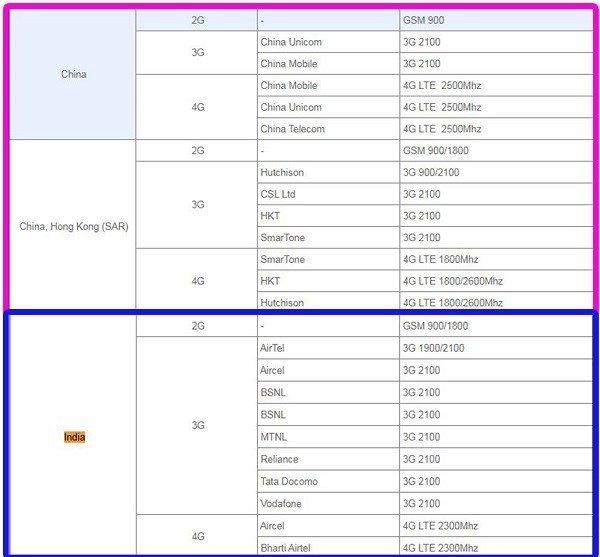
Task: Select SmarTone in the 3G 2100 row
Action: pos(328,238)
